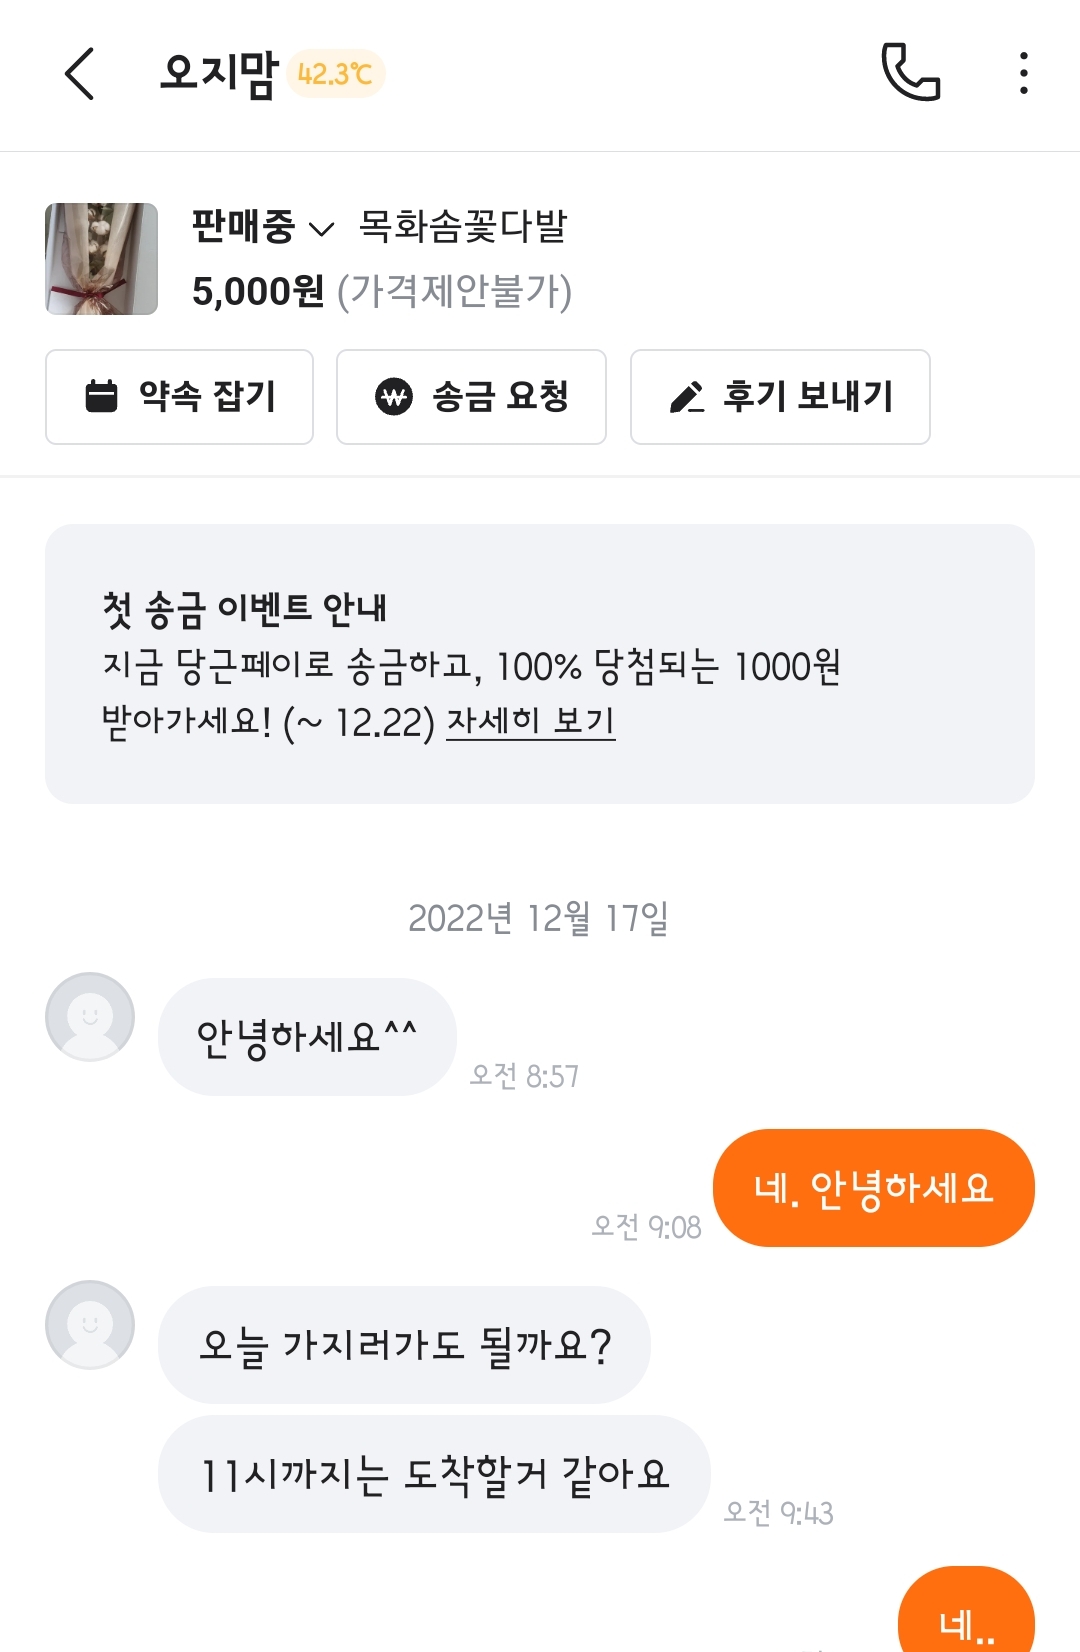Tap the calendar icon for 약속 잡기

click(101, 396)
